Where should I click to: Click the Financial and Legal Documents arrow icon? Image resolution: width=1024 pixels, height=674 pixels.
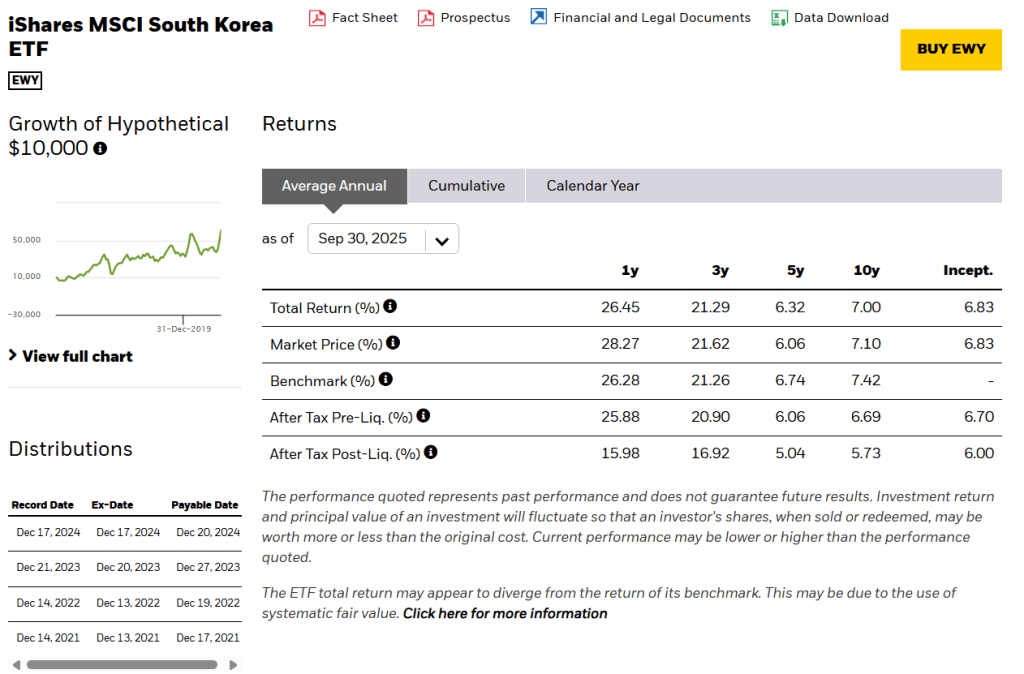(538, 17)
